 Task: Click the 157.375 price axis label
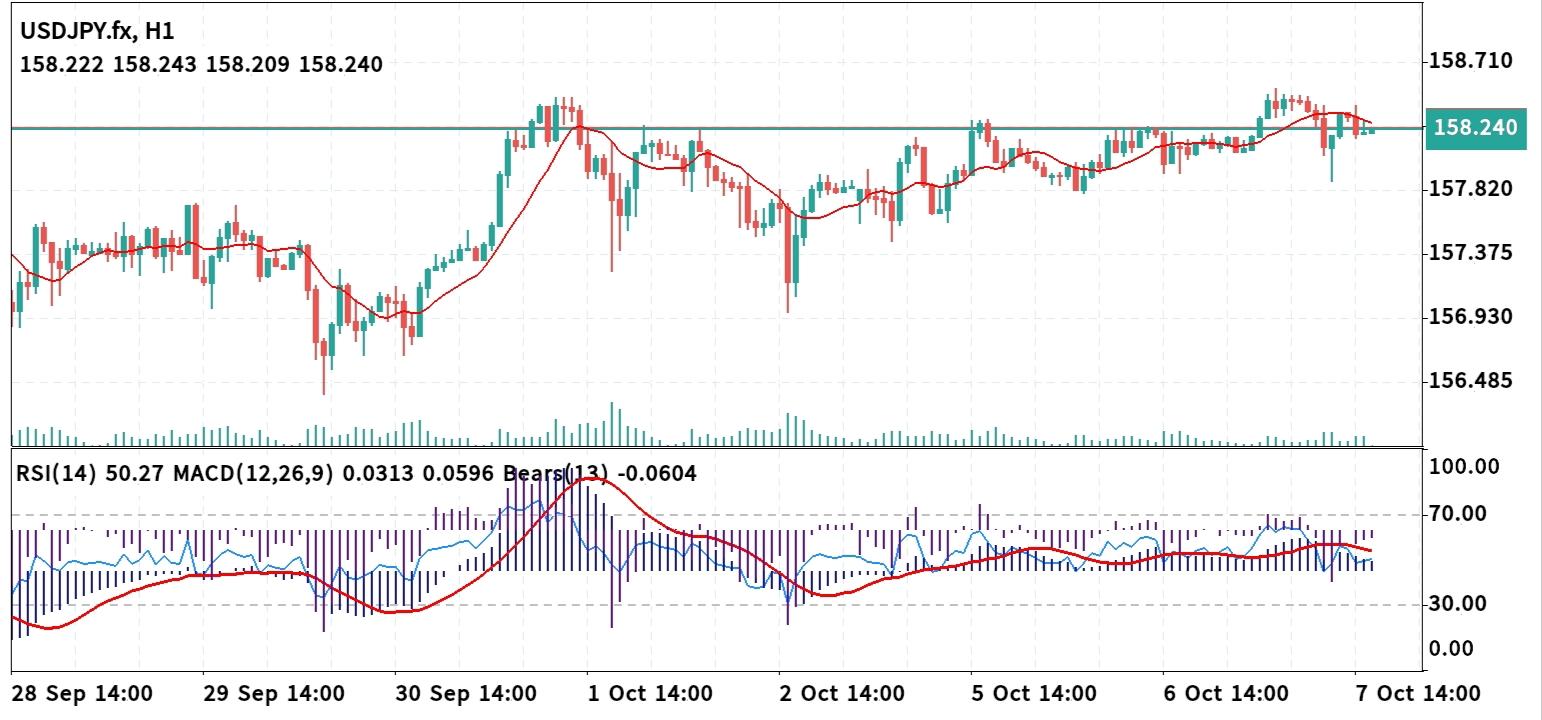[1471, 253]
